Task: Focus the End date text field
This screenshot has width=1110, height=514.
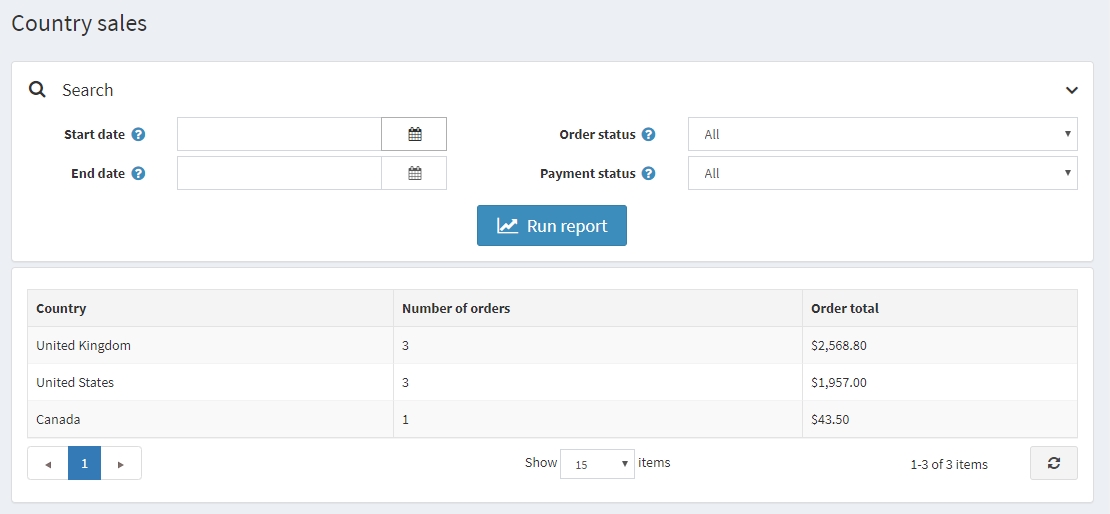Action: pos(279,173)
